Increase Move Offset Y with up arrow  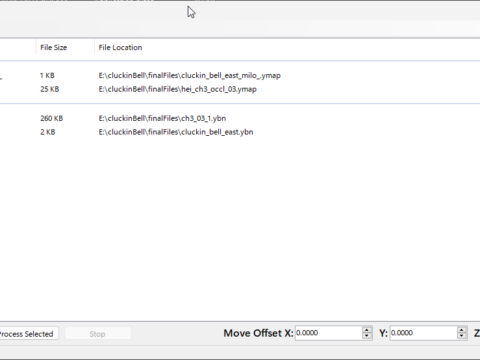[462, 330]
